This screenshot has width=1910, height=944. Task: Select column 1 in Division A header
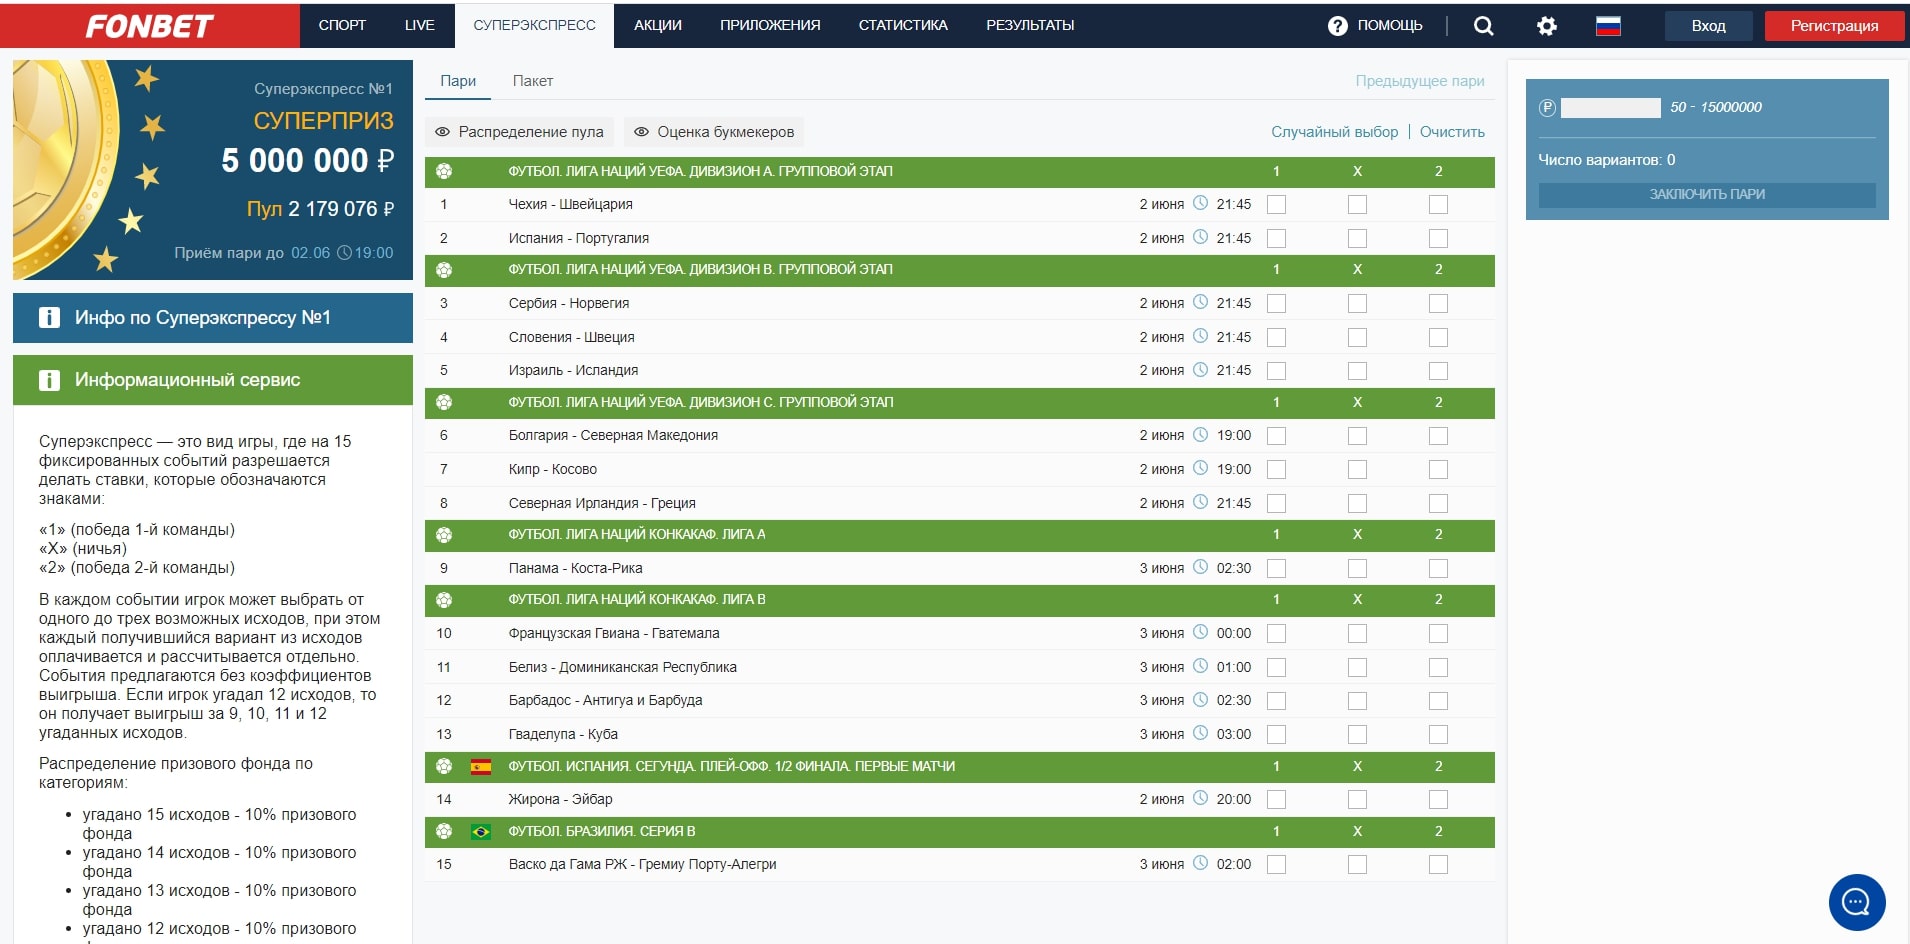tap(1276, 171)
